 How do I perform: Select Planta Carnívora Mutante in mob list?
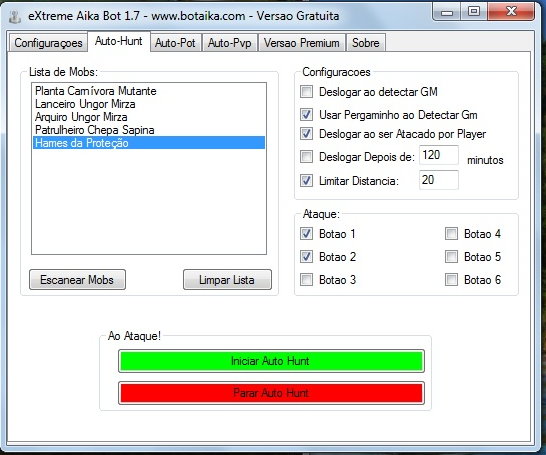pos(149,91)
